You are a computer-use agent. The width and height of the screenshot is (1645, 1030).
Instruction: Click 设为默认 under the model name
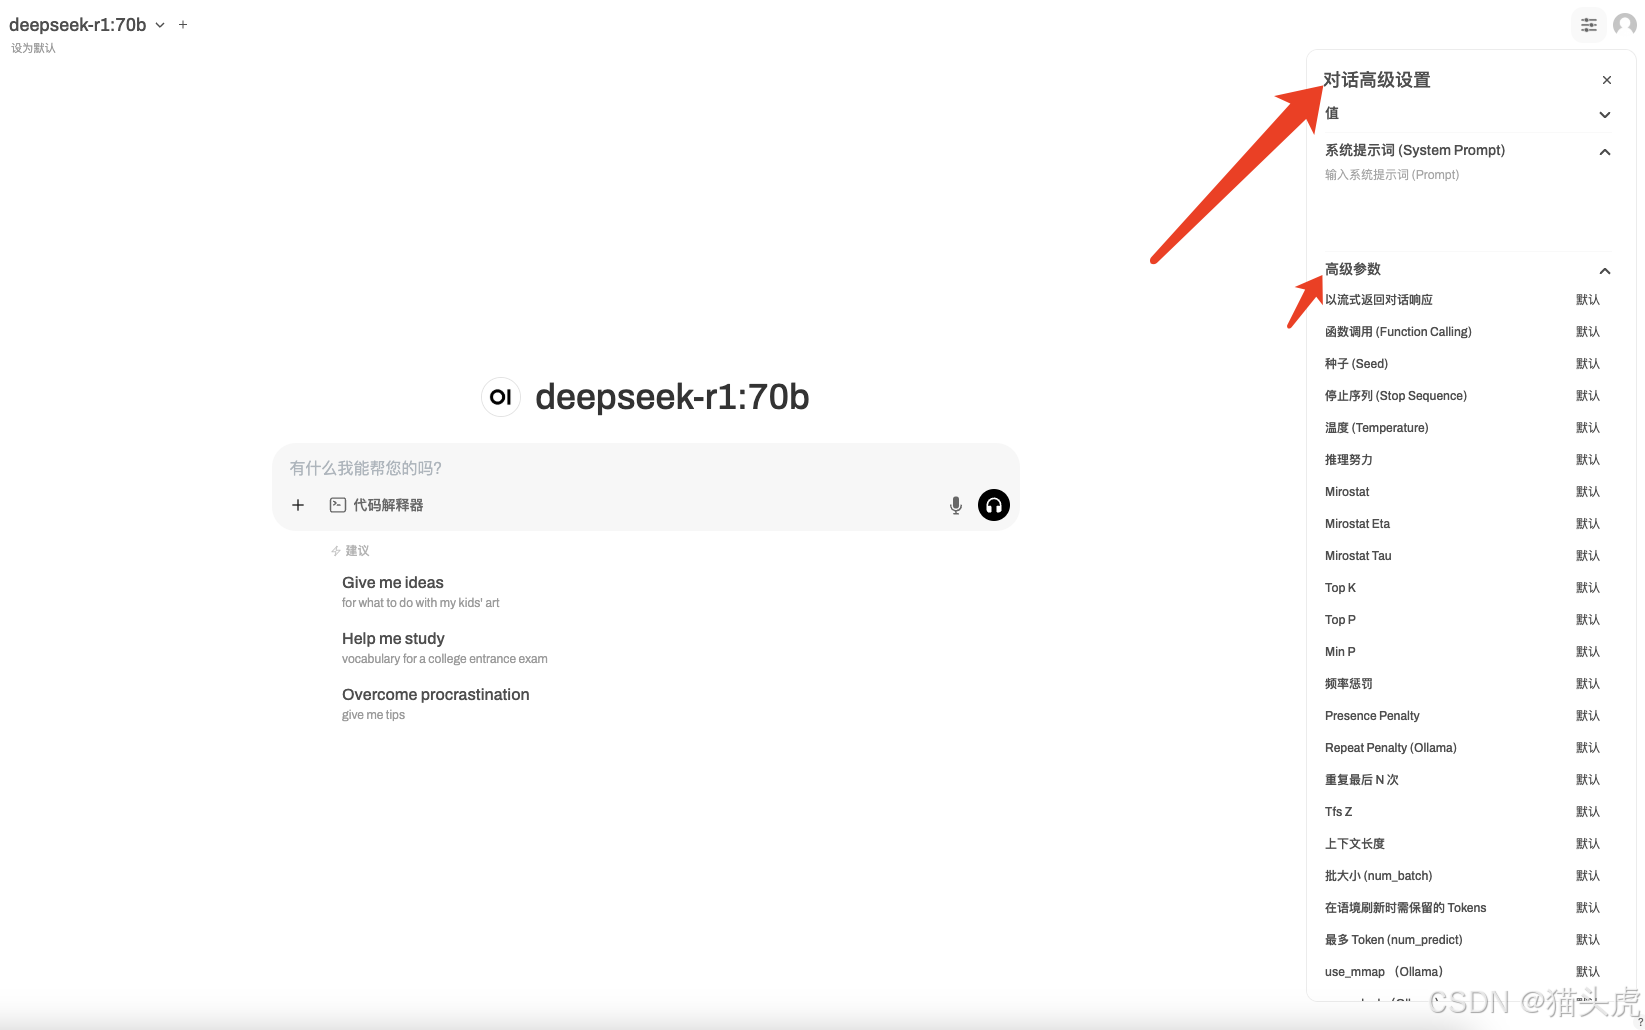pyautogui.click(x=33, y=48)
